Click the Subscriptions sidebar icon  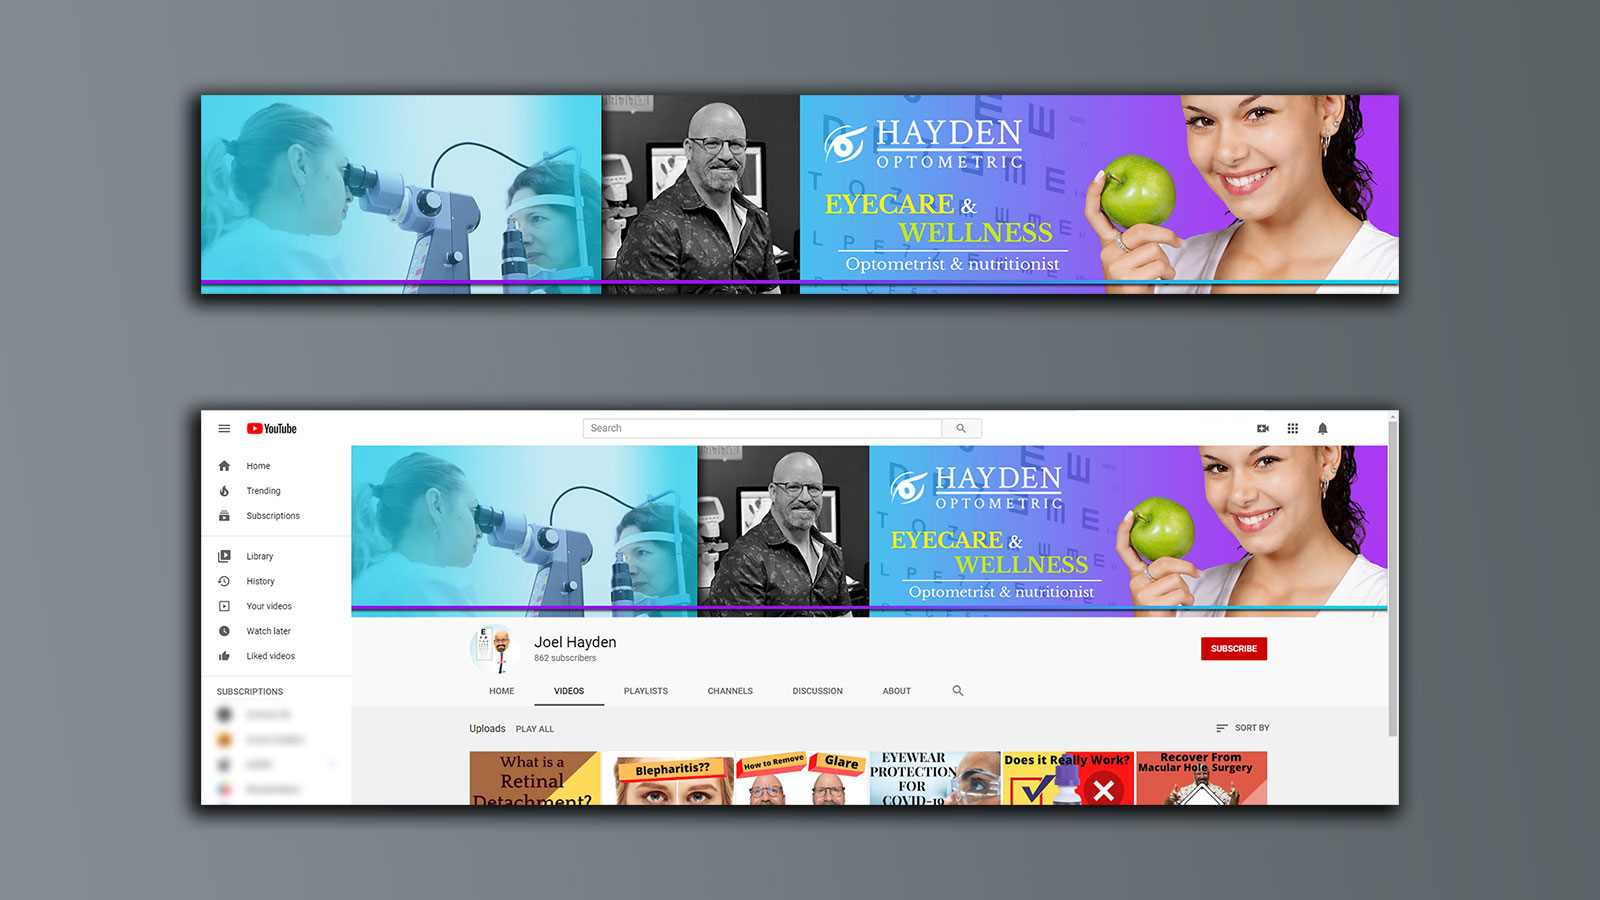224,516
